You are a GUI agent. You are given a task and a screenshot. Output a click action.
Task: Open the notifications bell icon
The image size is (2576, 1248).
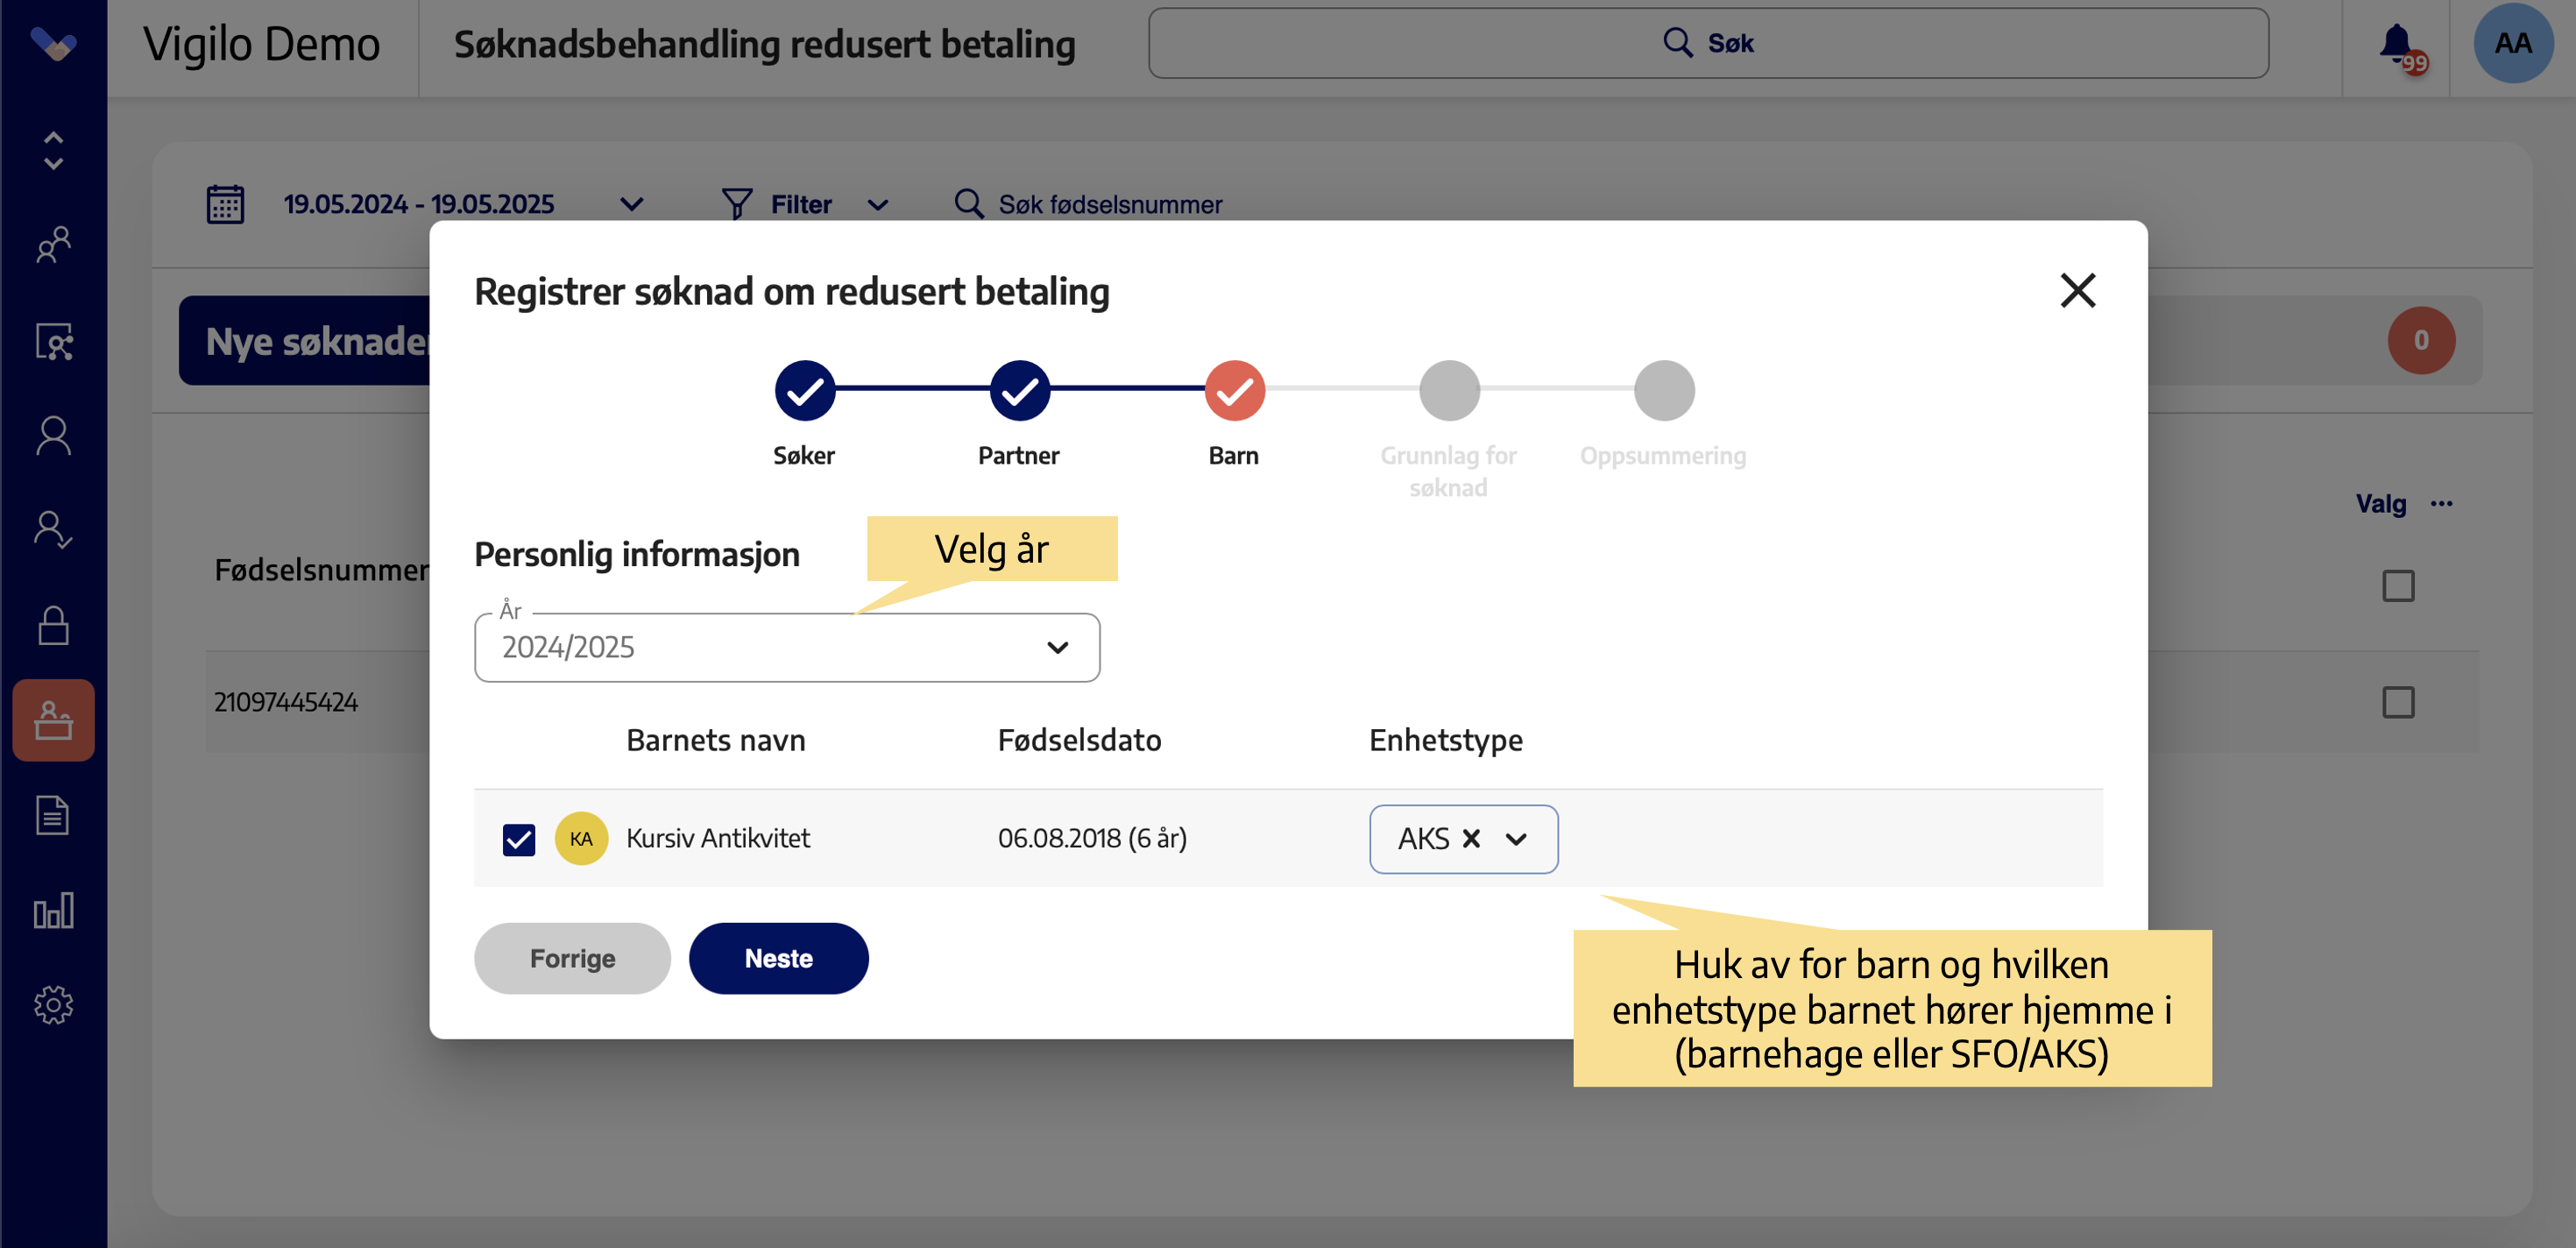click(2396, 44)
